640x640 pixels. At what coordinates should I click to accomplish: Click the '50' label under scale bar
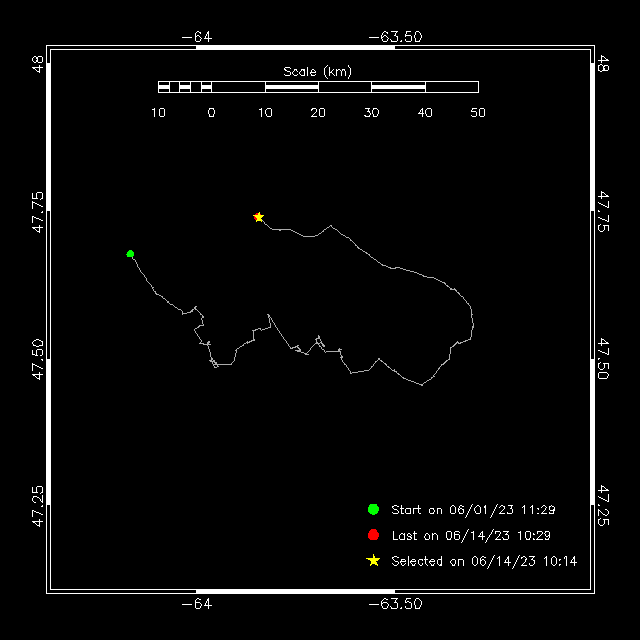point(478,113)
